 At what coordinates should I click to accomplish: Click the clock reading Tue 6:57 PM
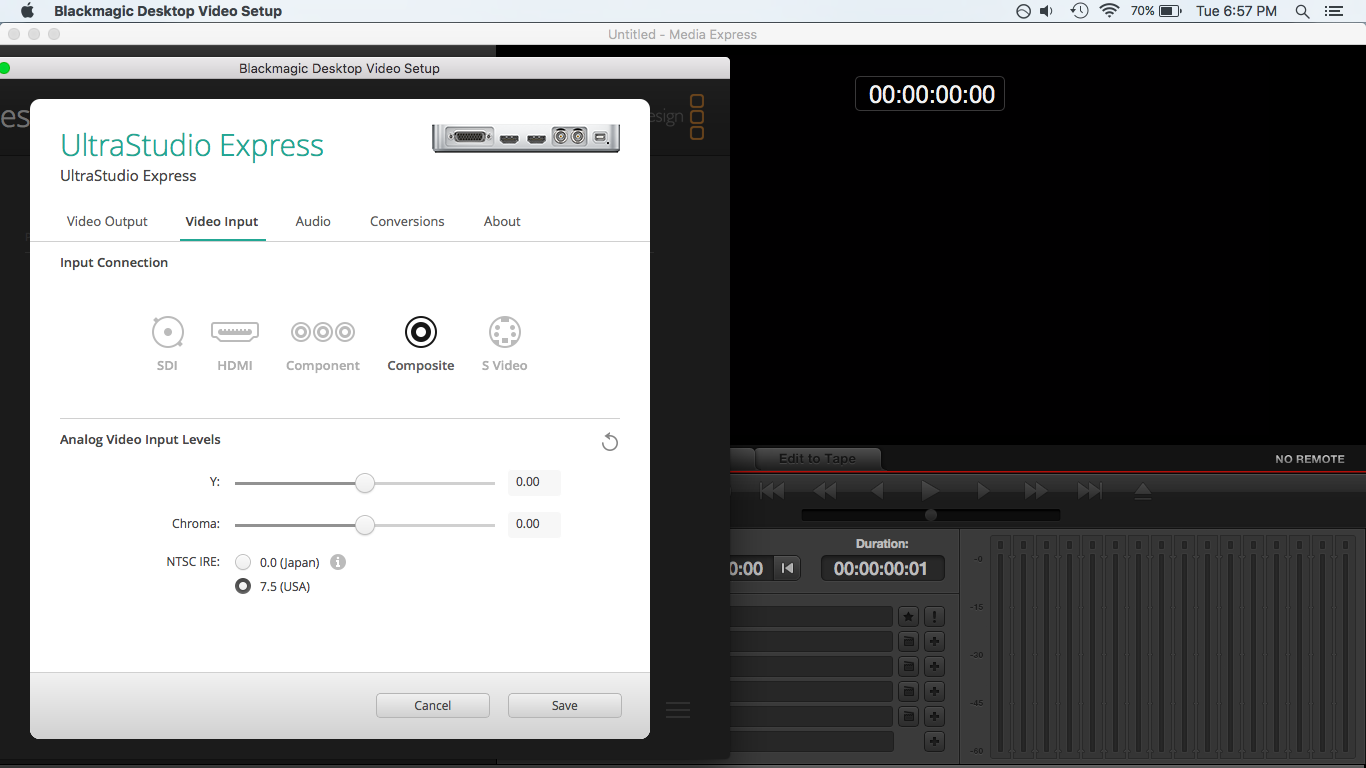[1237, 11]
